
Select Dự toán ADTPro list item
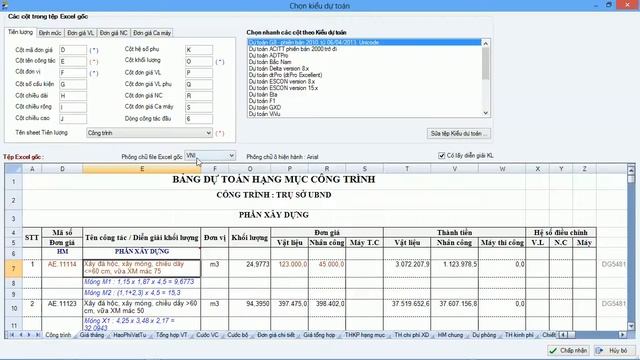[364, 56]
